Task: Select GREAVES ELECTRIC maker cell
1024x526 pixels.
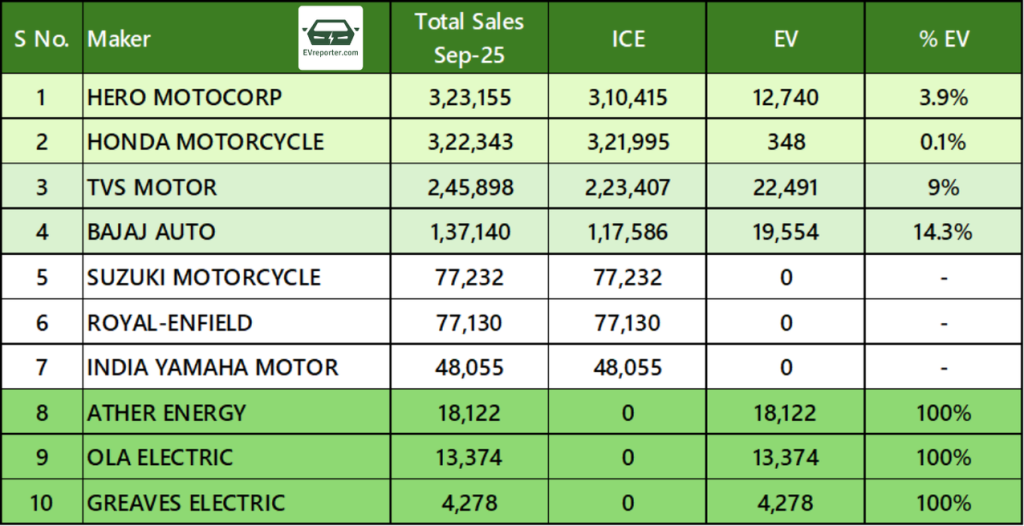Action: pos(186,502)
